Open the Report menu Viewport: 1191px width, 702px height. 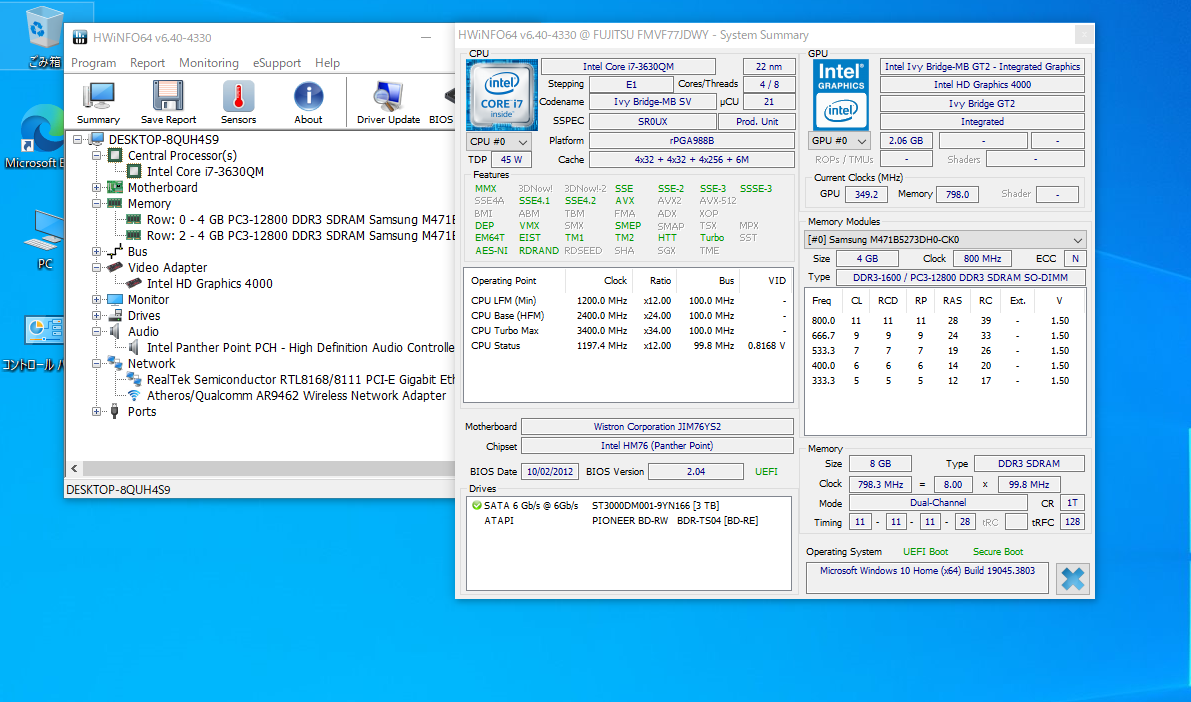point(147,63)
